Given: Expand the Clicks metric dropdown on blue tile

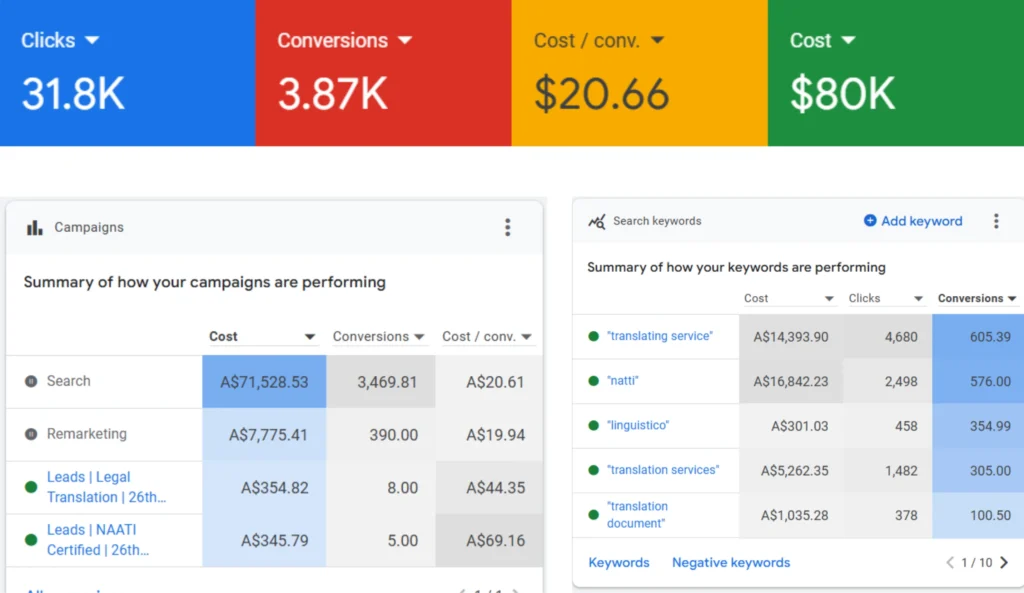Looking at the screenshot, I should pyautogui.click(x=92, y=40).
